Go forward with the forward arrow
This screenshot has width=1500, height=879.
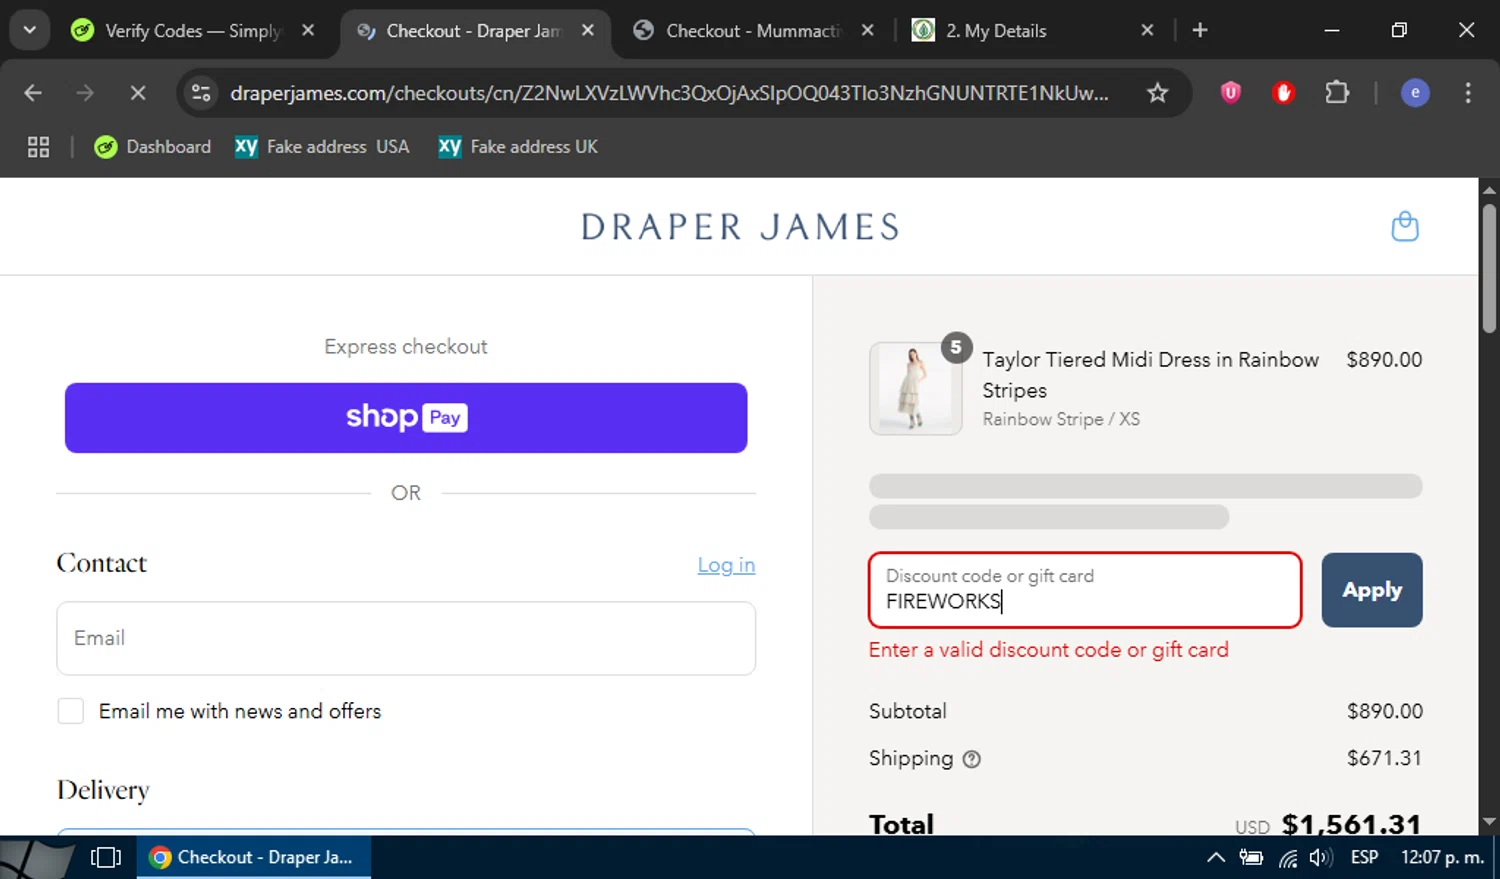(85, 93)
